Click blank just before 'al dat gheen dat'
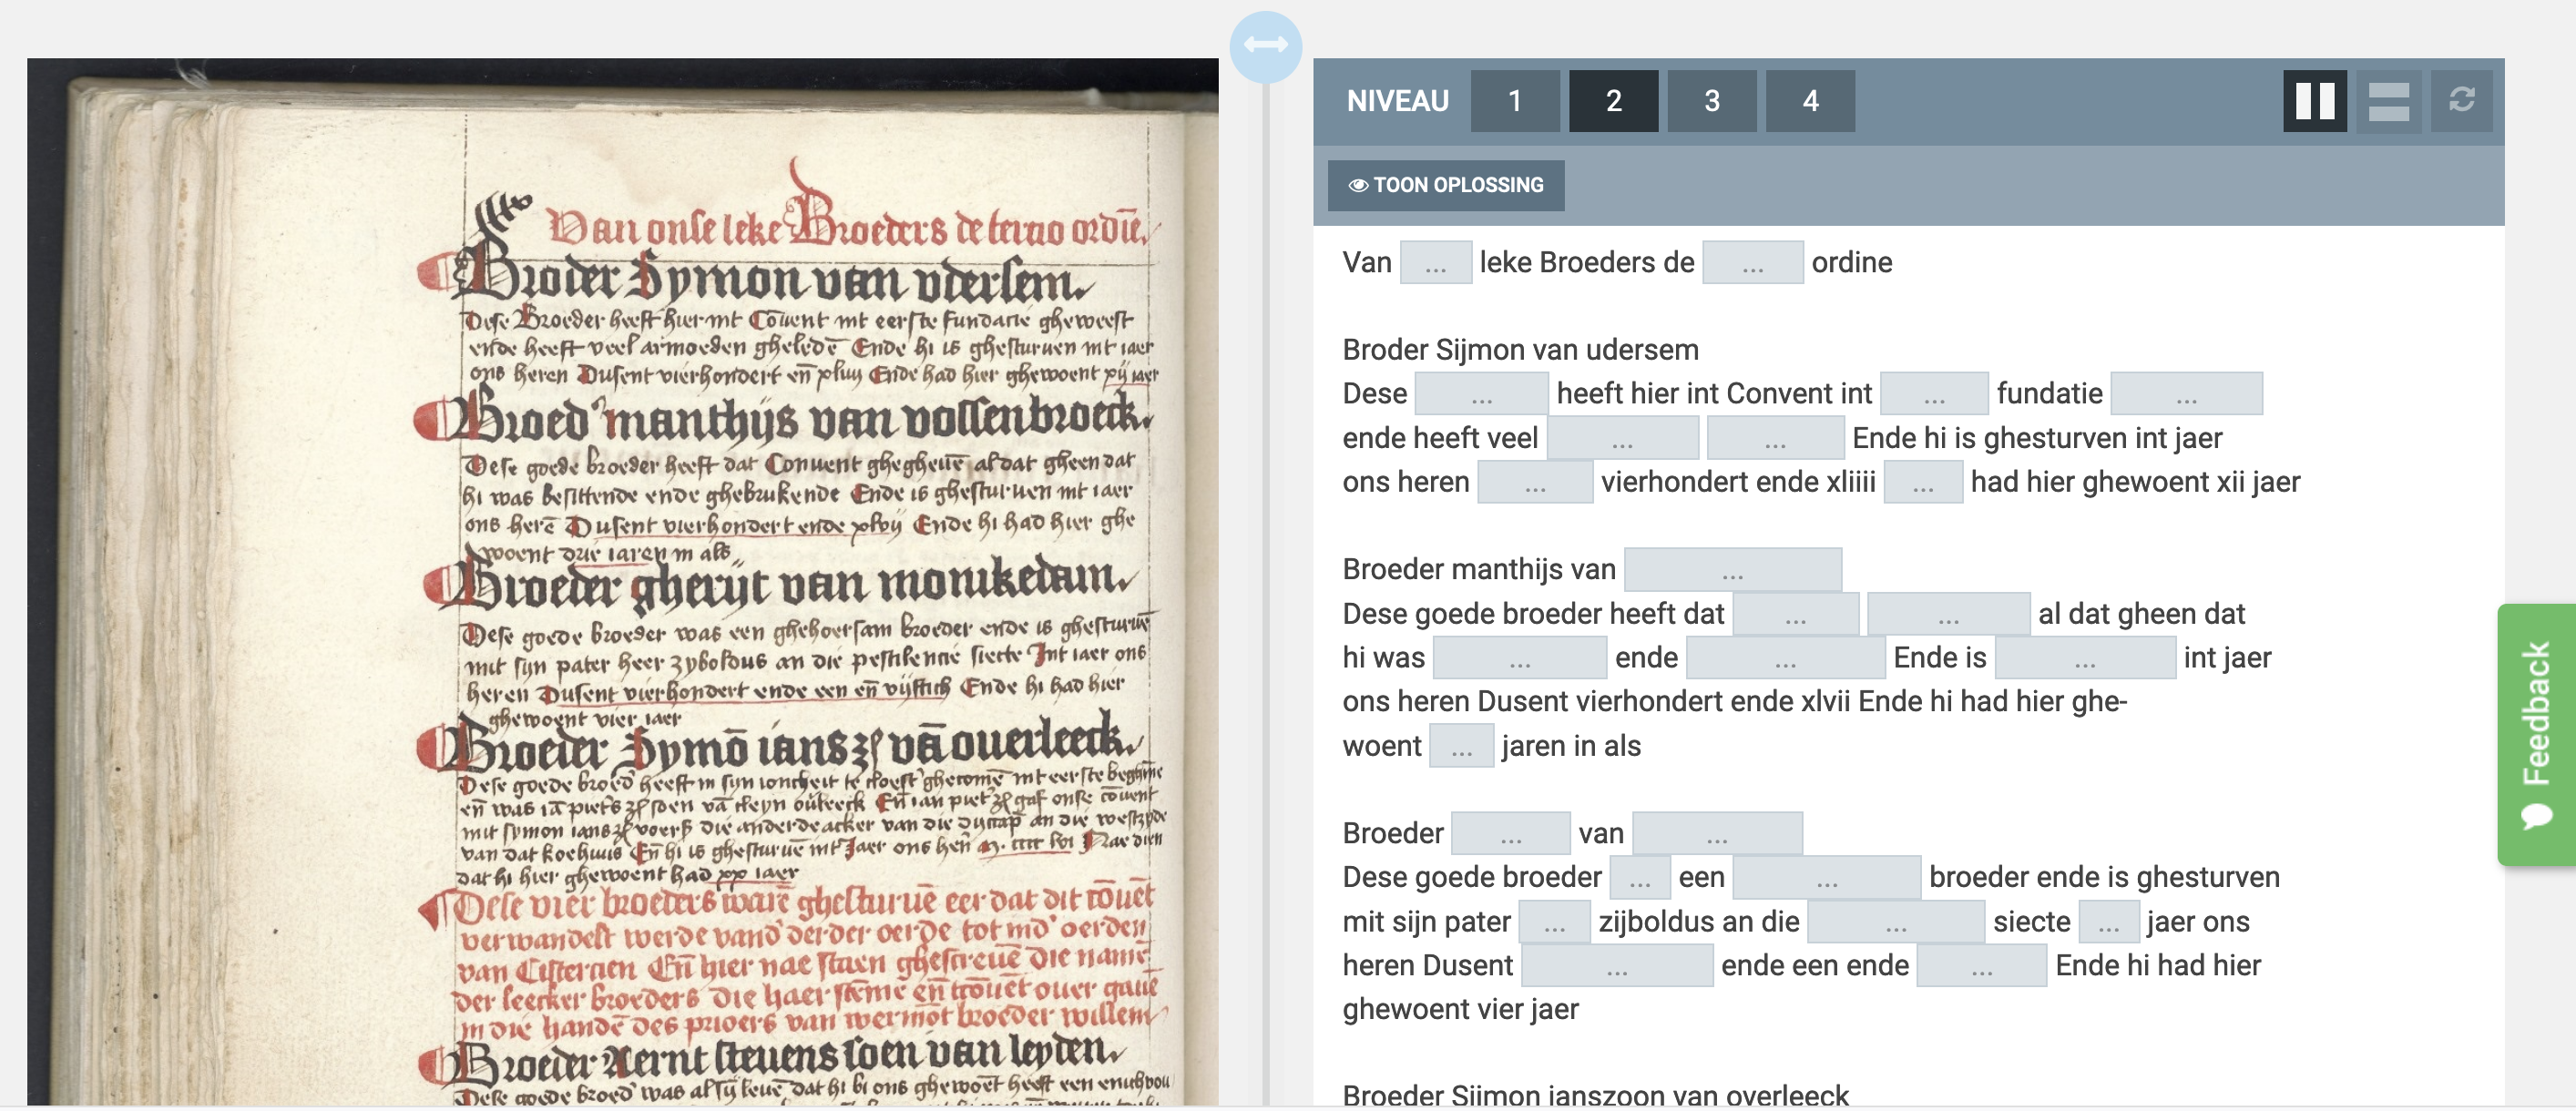 1948,614
